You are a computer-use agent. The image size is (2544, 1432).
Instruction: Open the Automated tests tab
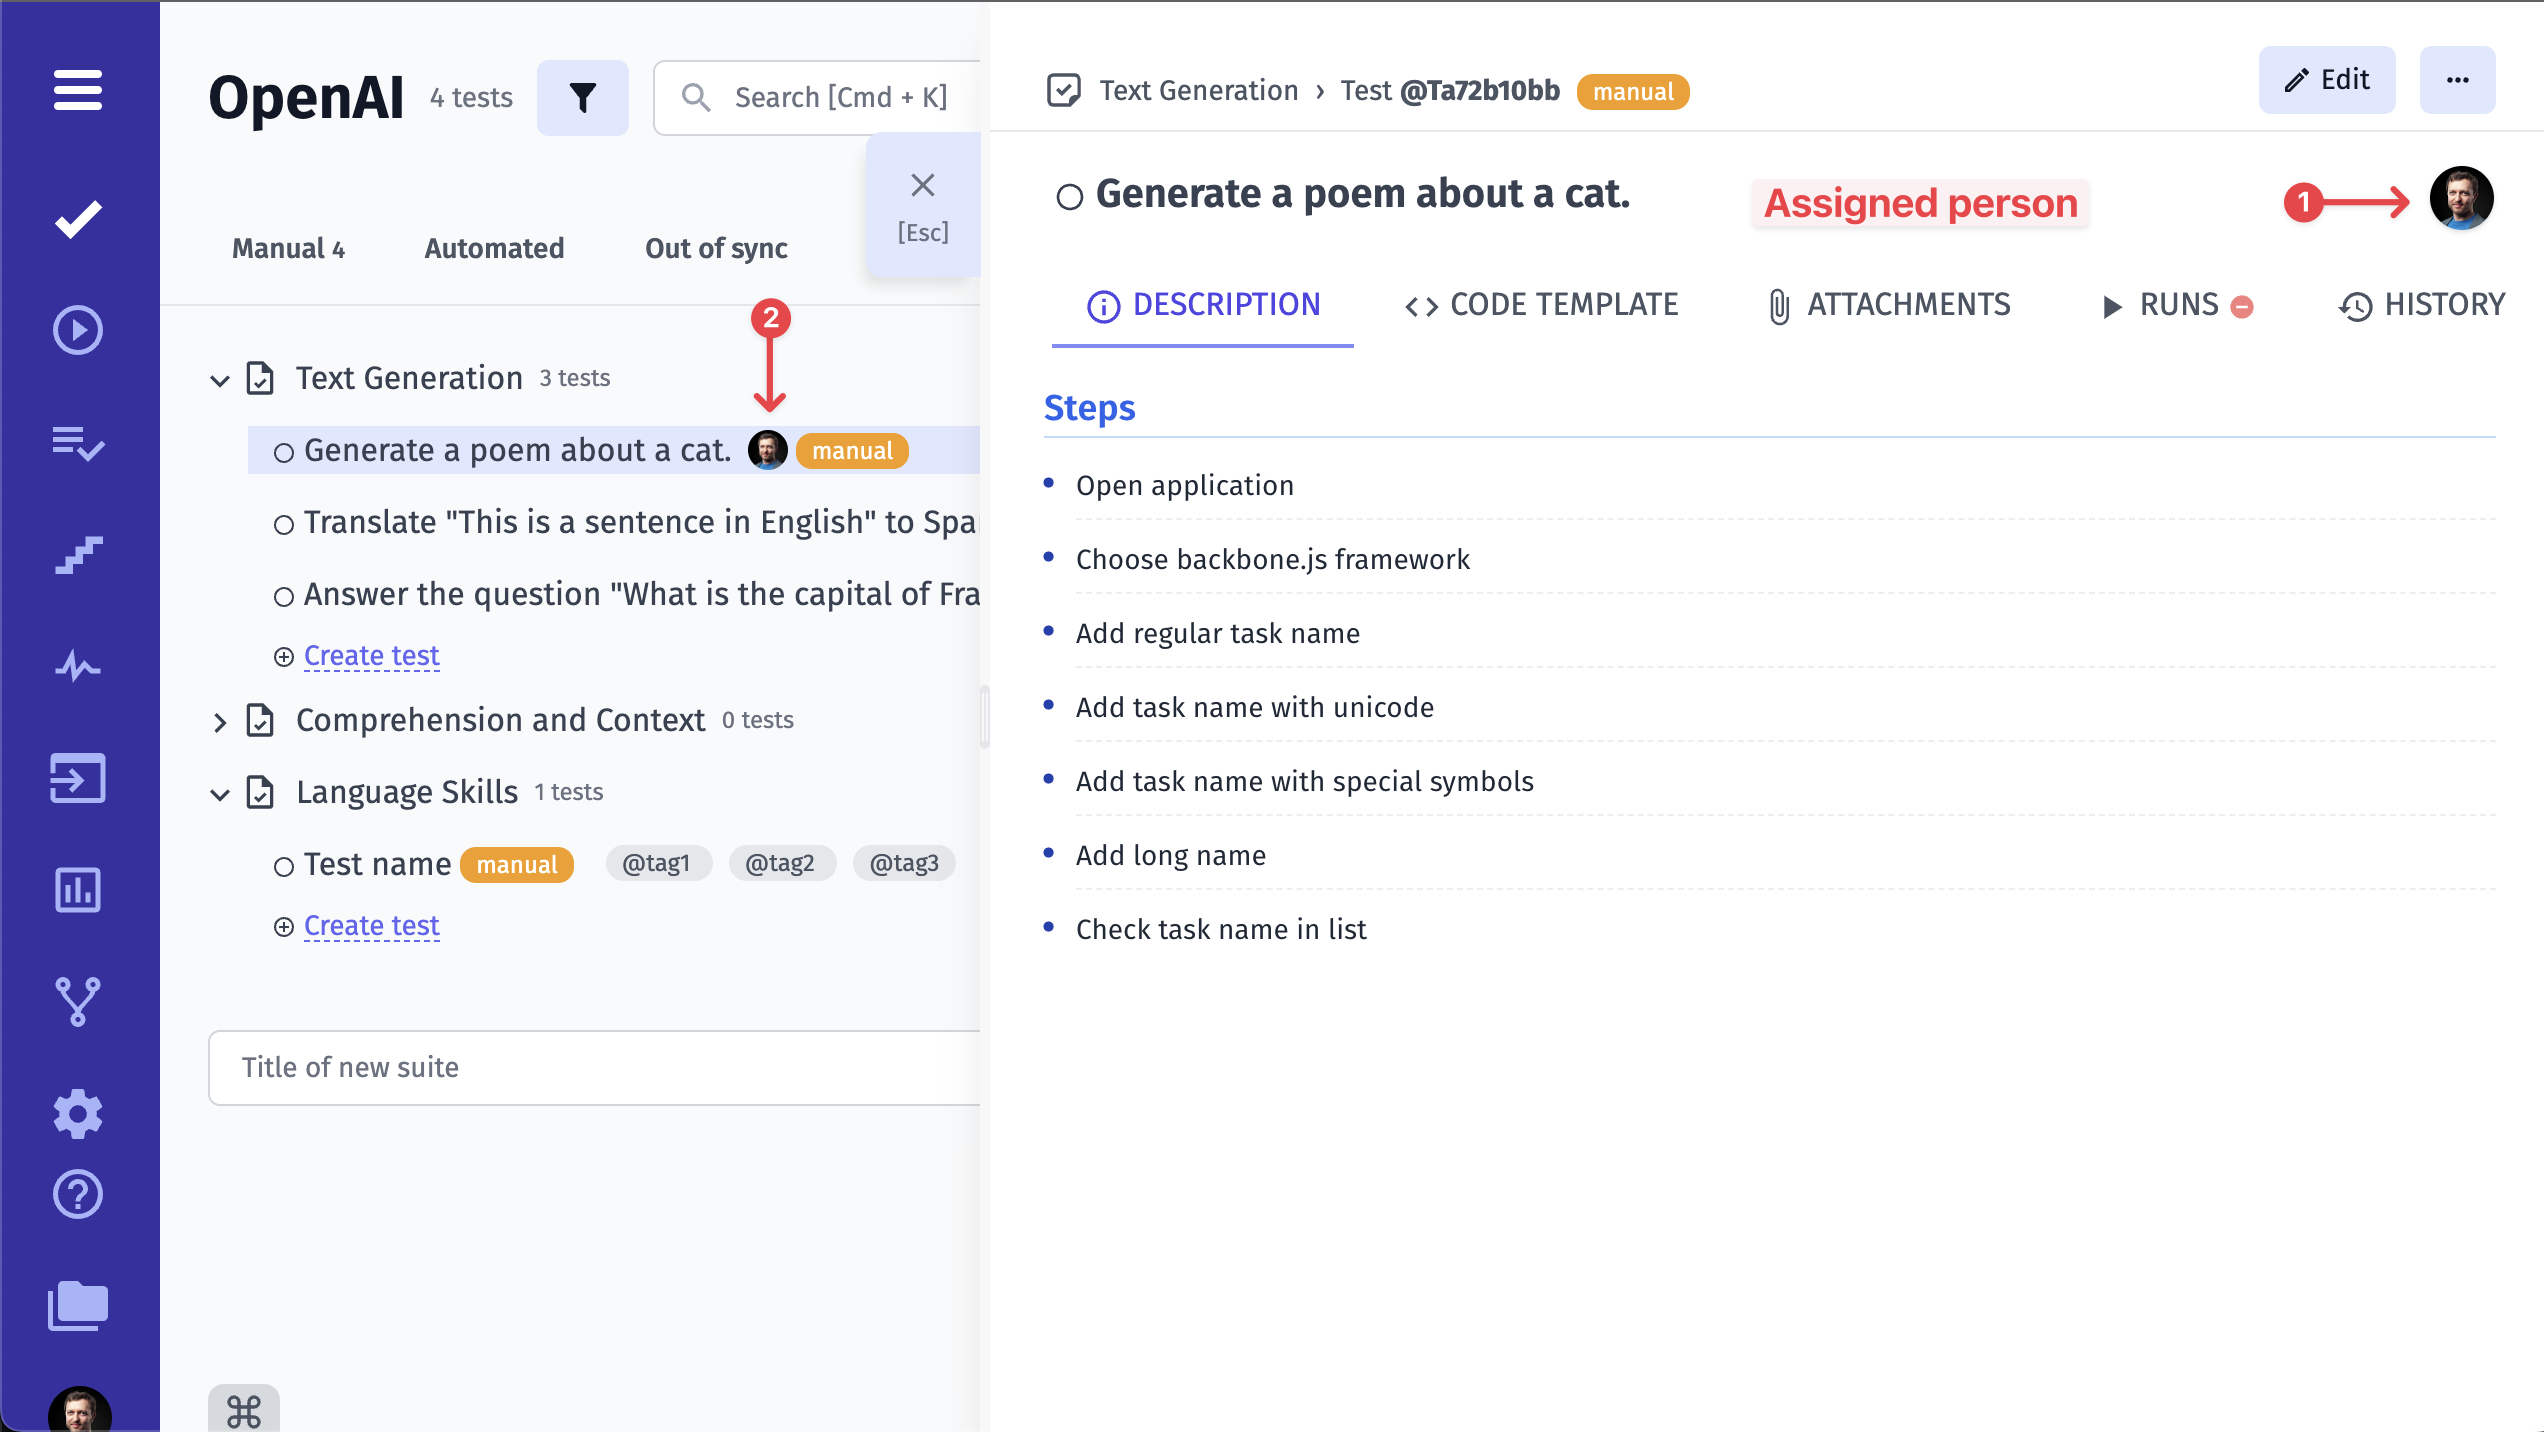[x=494, y=248]
